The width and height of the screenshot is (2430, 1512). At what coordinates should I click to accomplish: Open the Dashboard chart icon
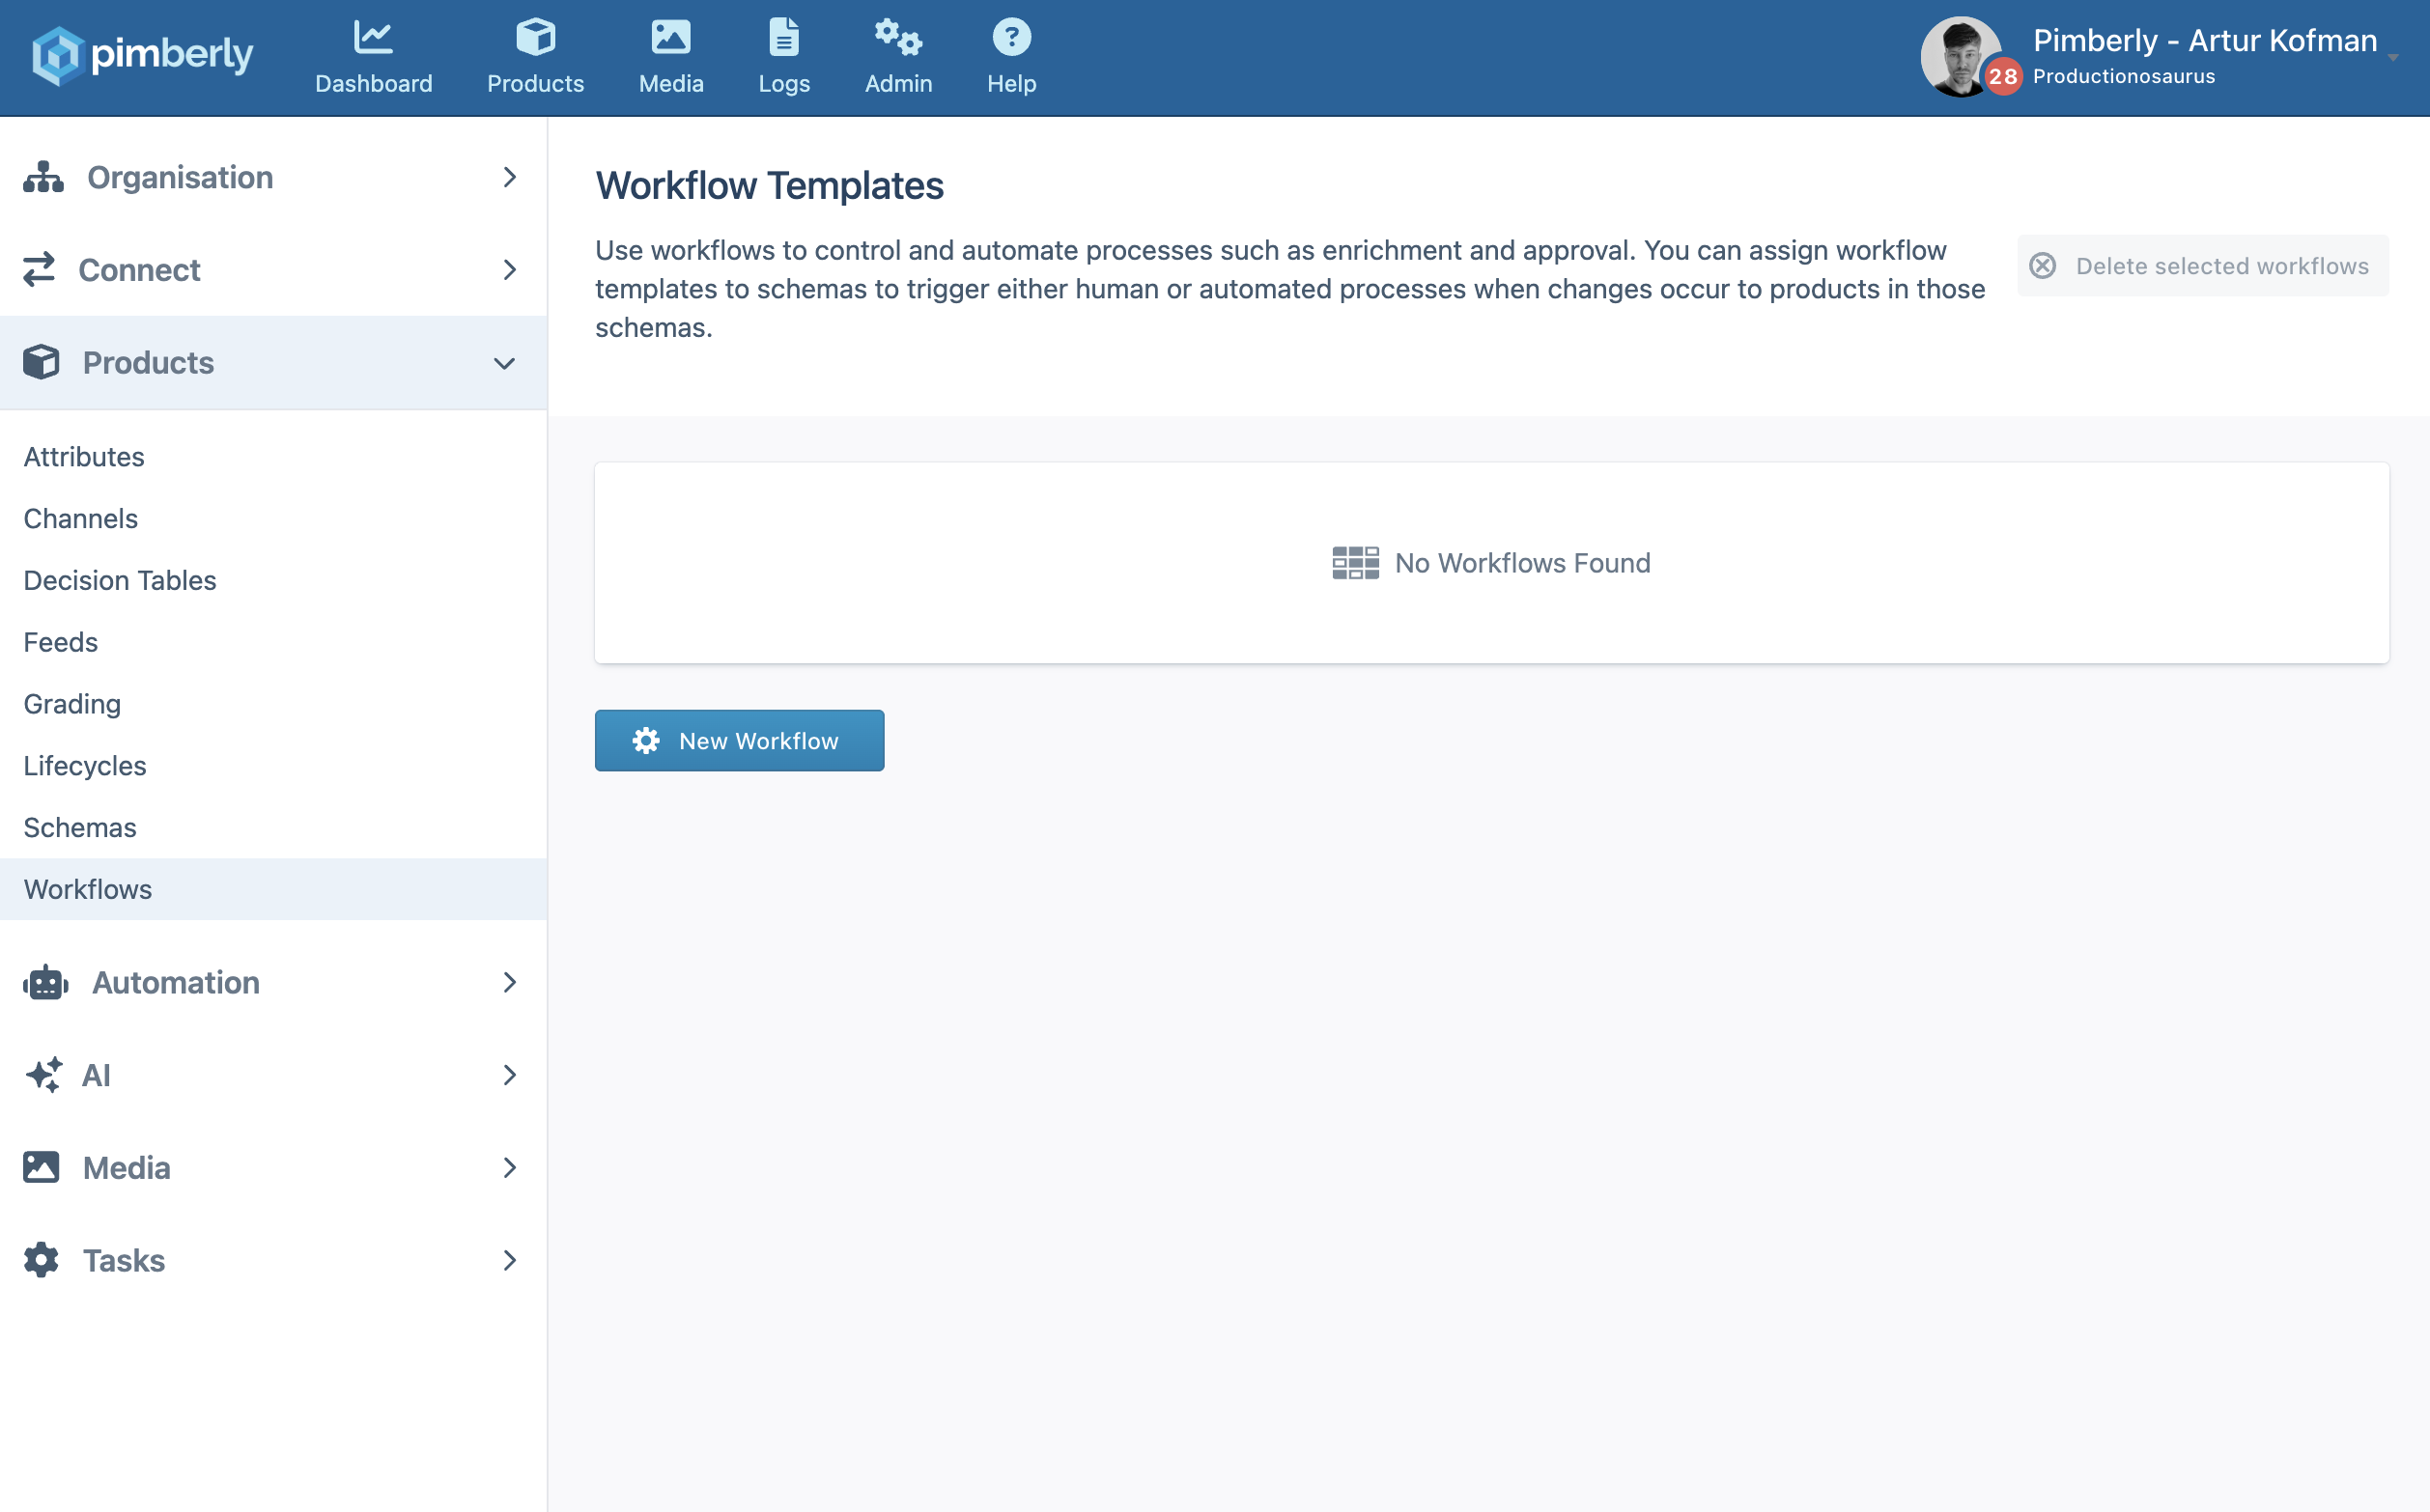tap(373, 38)
